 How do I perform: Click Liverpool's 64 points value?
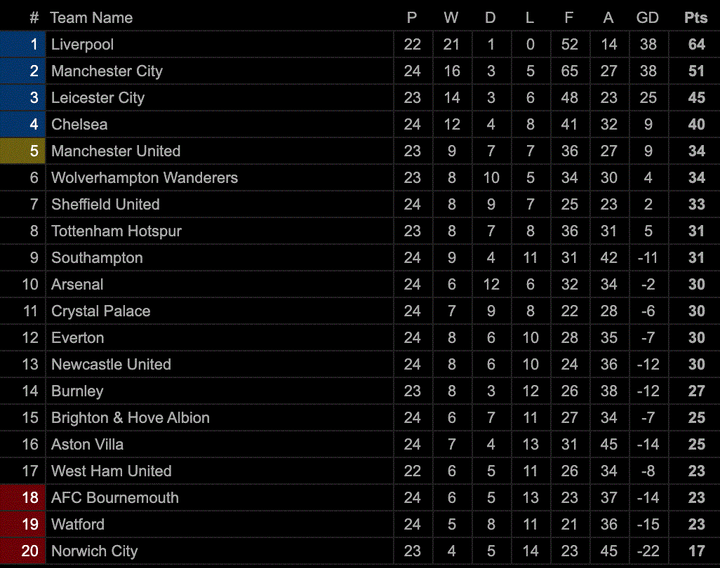click(696, 45)
